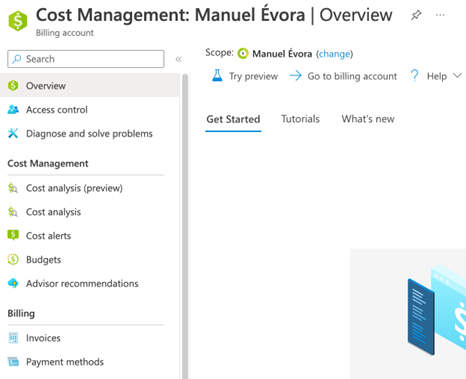Expand the Help dropdown chevron
The height and width of the screenshot is (379, 466).
[x=457, y=76]
